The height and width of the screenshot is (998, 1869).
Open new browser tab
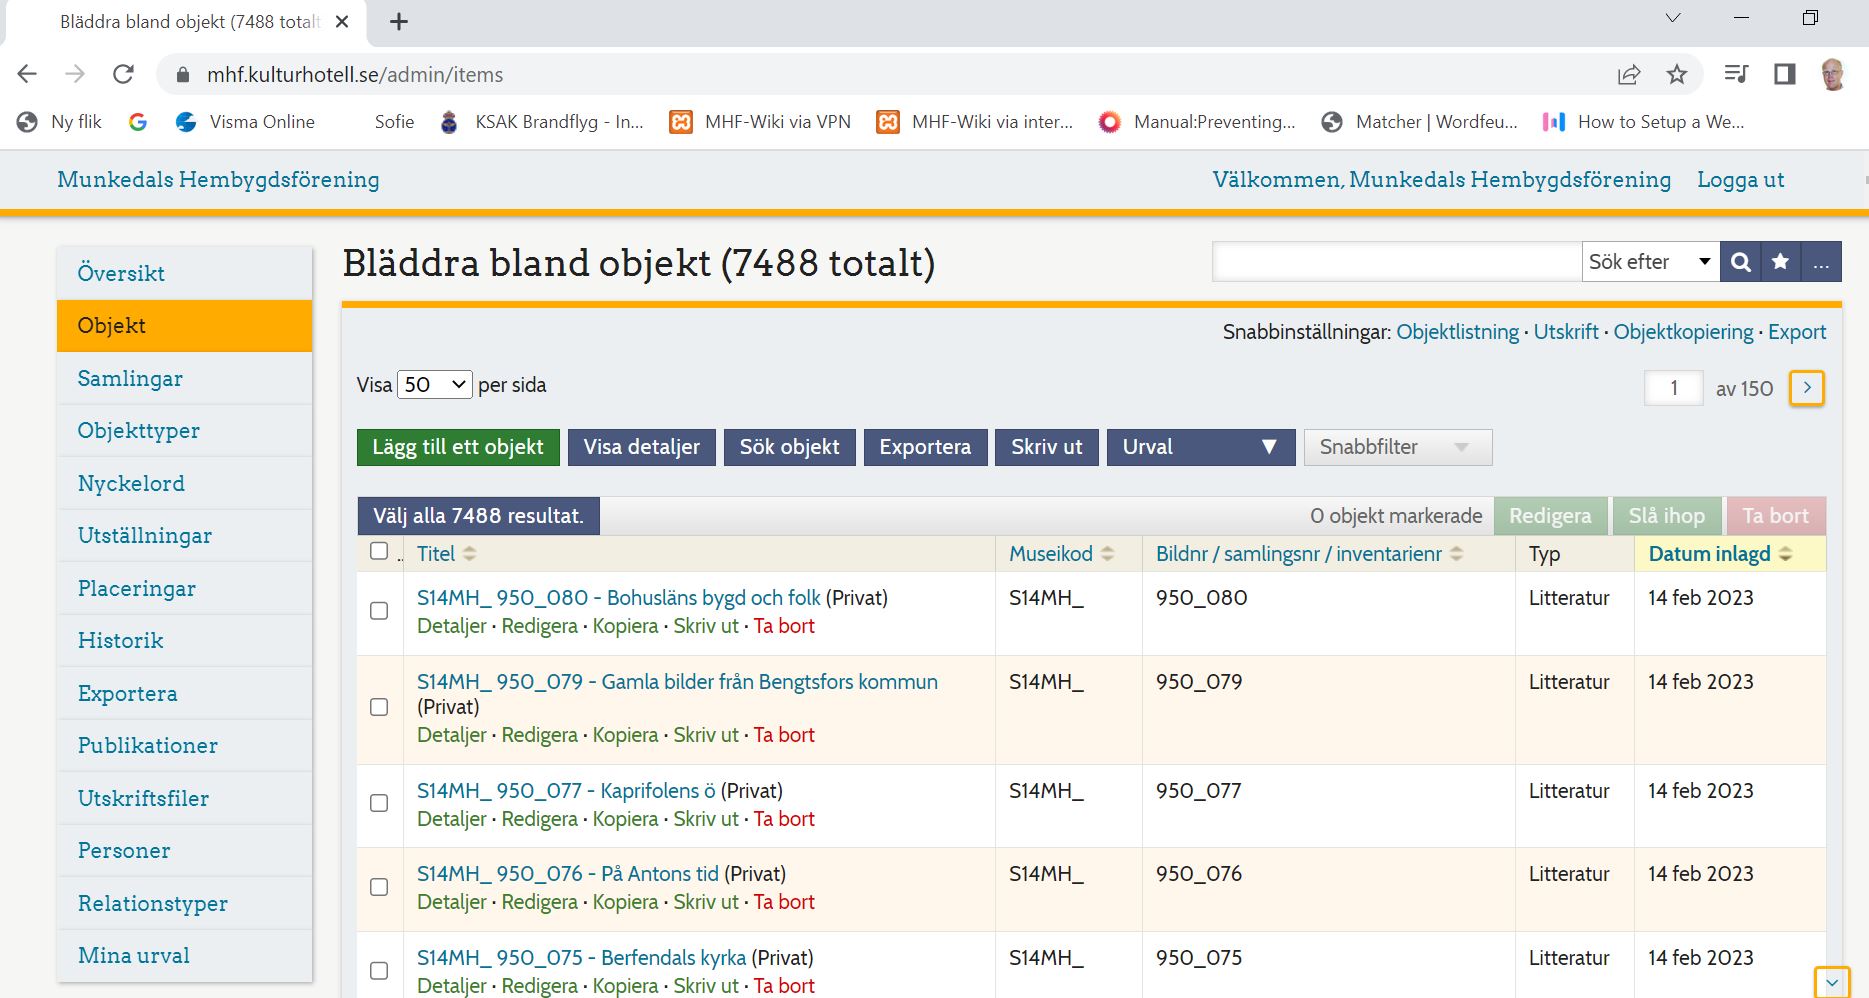pyautogui.click(x=399, y=22)
